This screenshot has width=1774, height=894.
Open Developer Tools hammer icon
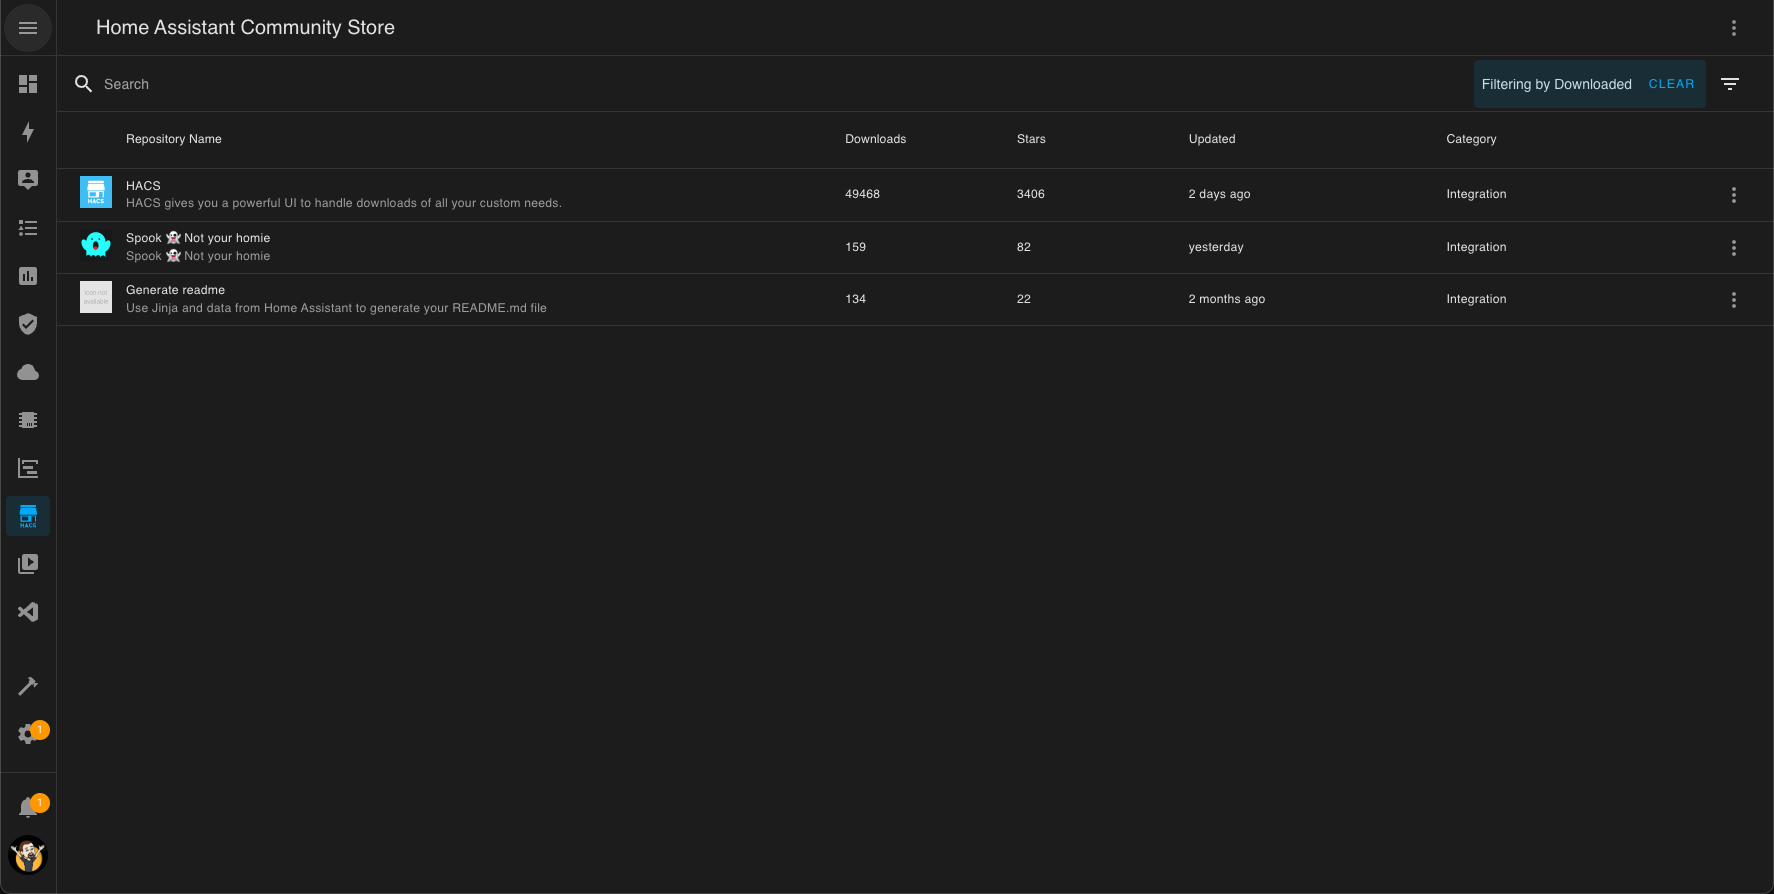pos(28,686)
